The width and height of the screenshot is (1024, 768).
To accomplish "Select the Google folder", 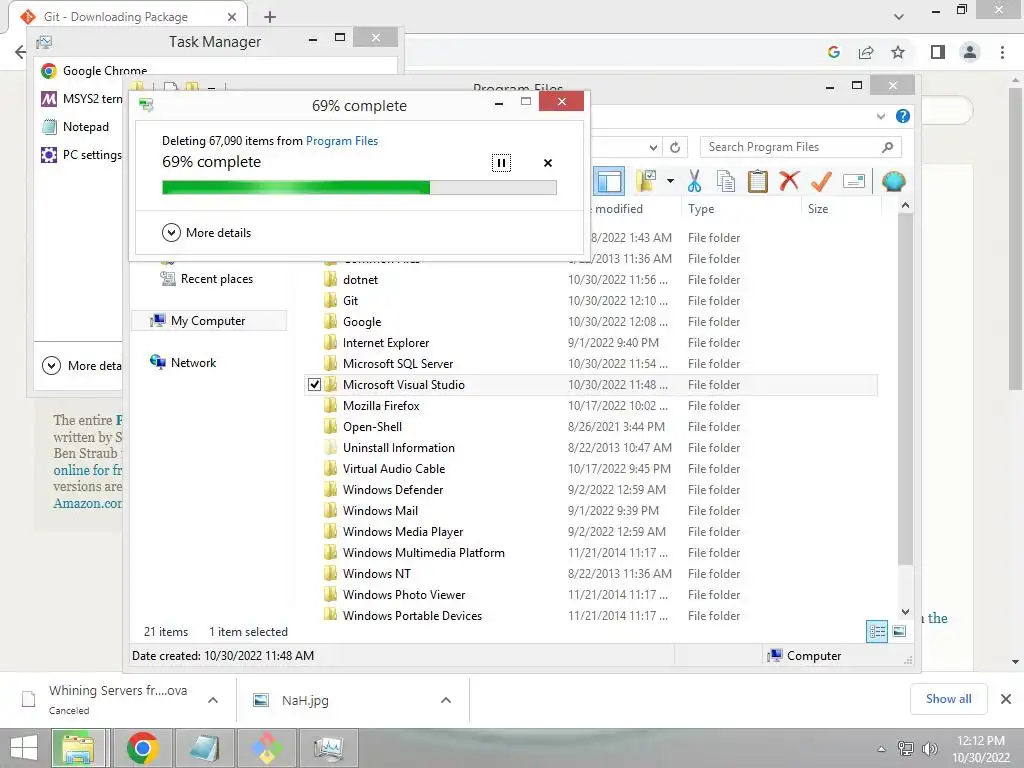I will [x=362, y=321].
